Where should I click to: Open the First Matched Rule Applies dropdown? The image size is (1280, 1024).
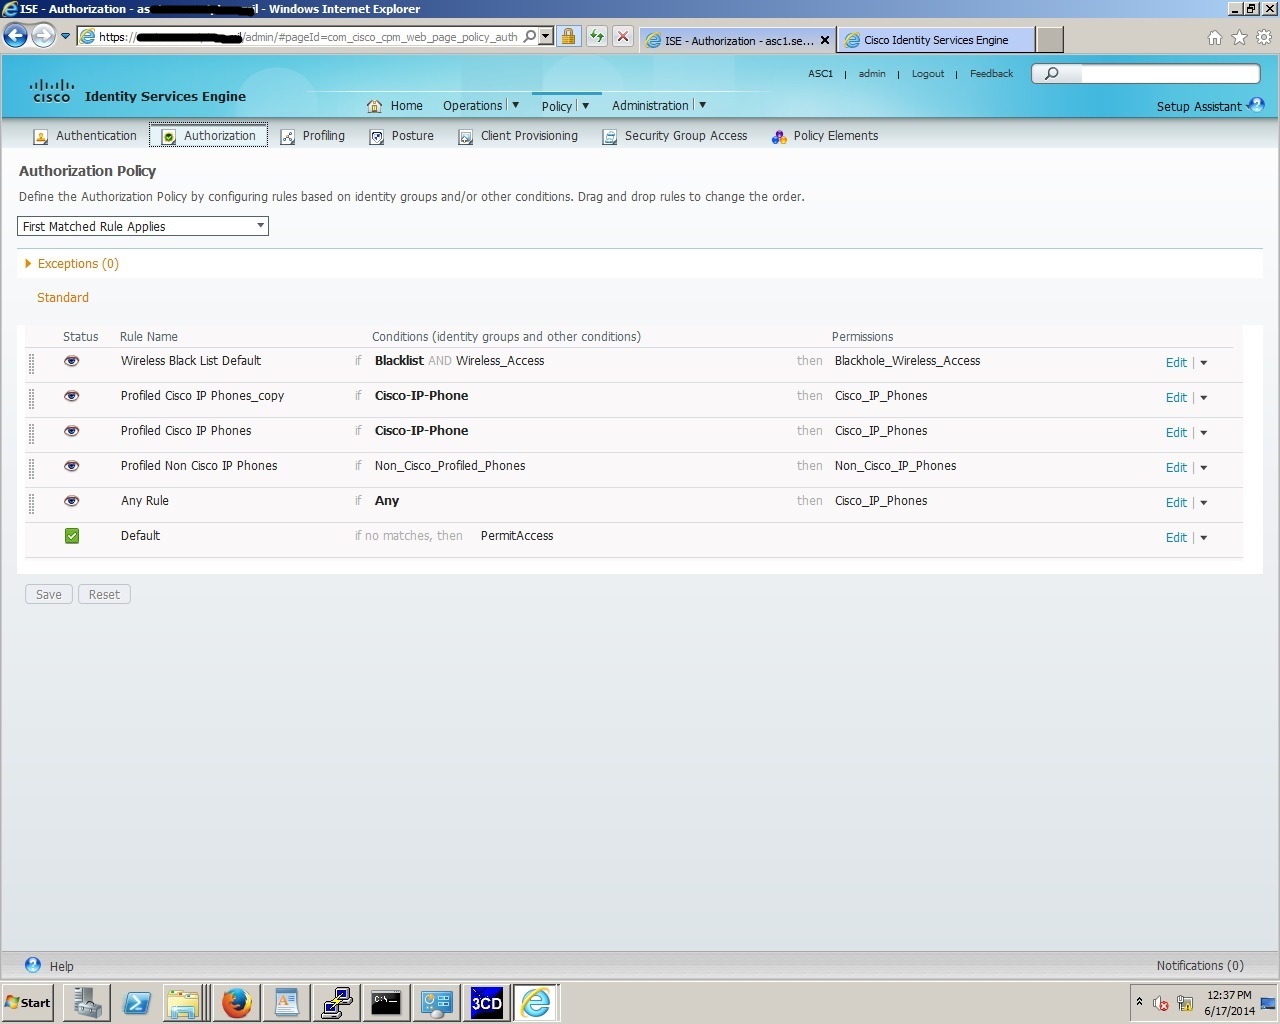[x=143, y=226]
